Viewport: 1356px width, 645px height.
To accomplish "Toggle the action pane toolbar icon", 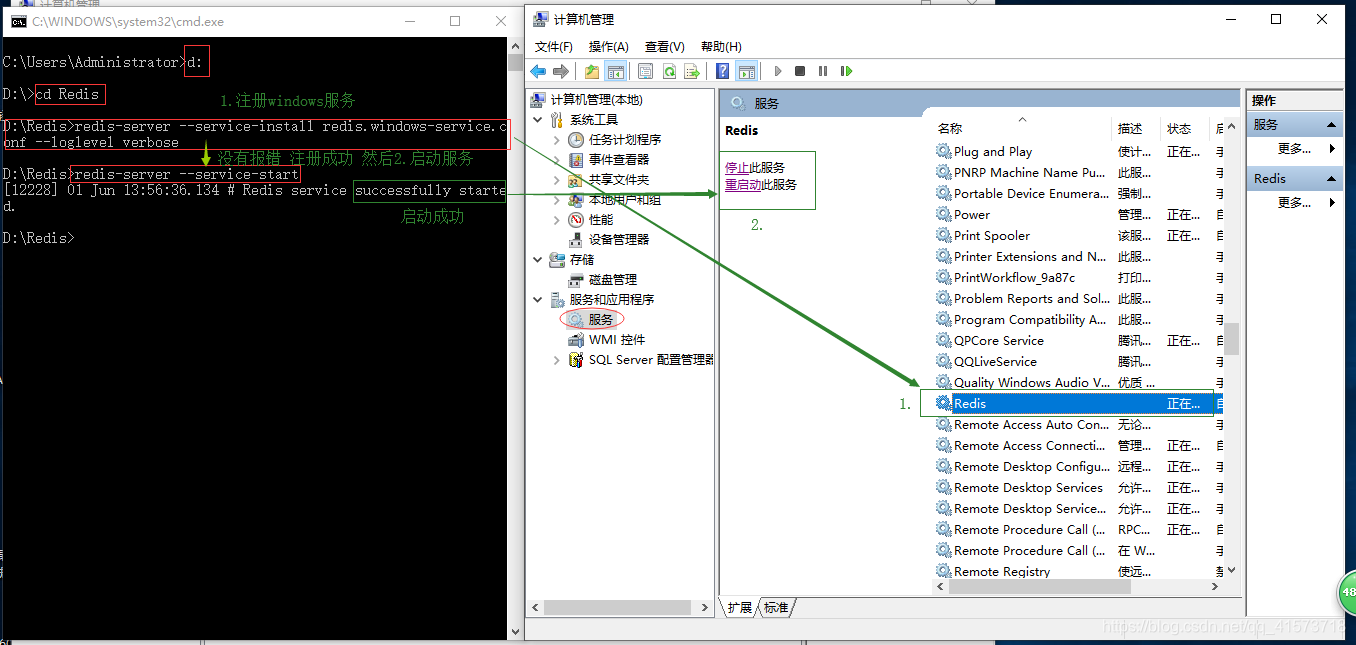I will click(x=746, y=71).
